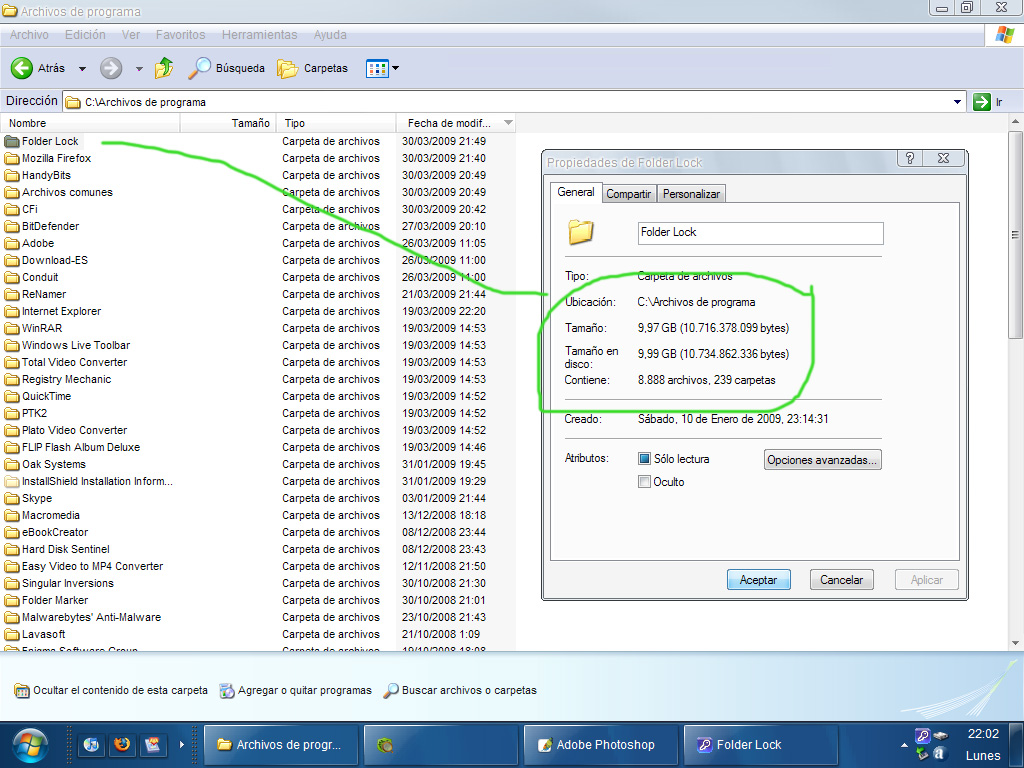Open the Herramientas menu
This screenshot has height=768, width=1024.
point(259,35)
